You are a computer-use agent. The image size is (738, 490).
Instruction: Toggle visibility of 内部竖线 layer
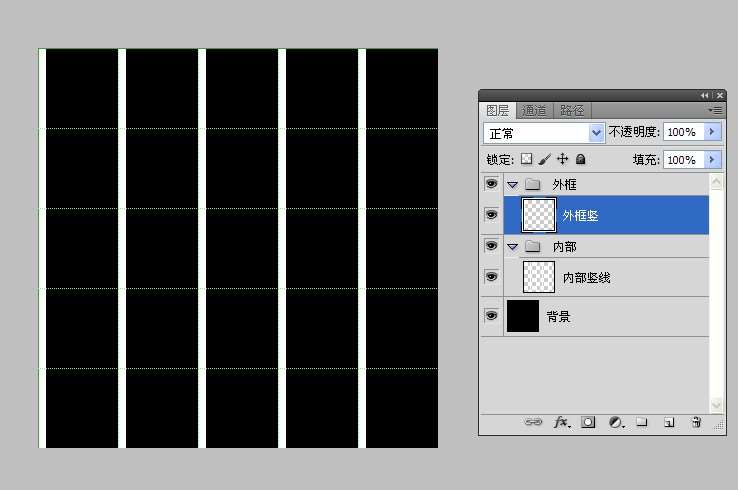coord(491,277)
